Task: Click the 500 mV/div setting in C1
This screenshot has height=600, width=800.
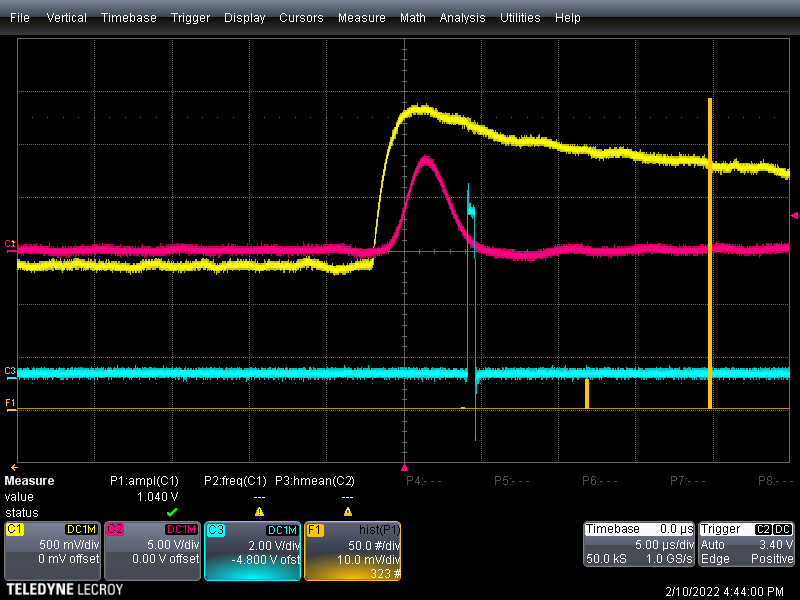Action: point(69,544)
